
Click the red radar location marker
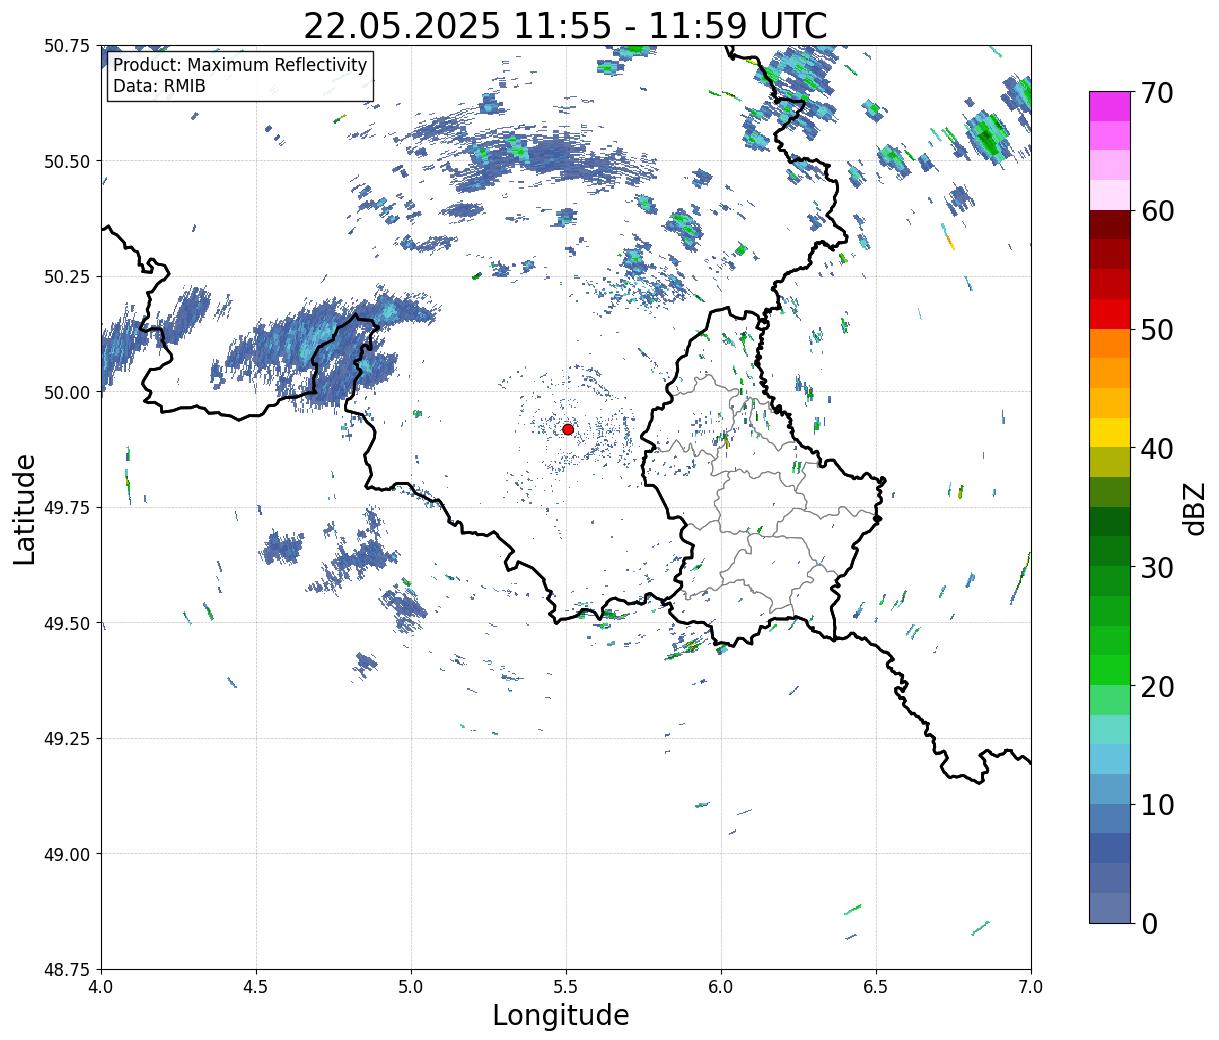click(568, 429)
